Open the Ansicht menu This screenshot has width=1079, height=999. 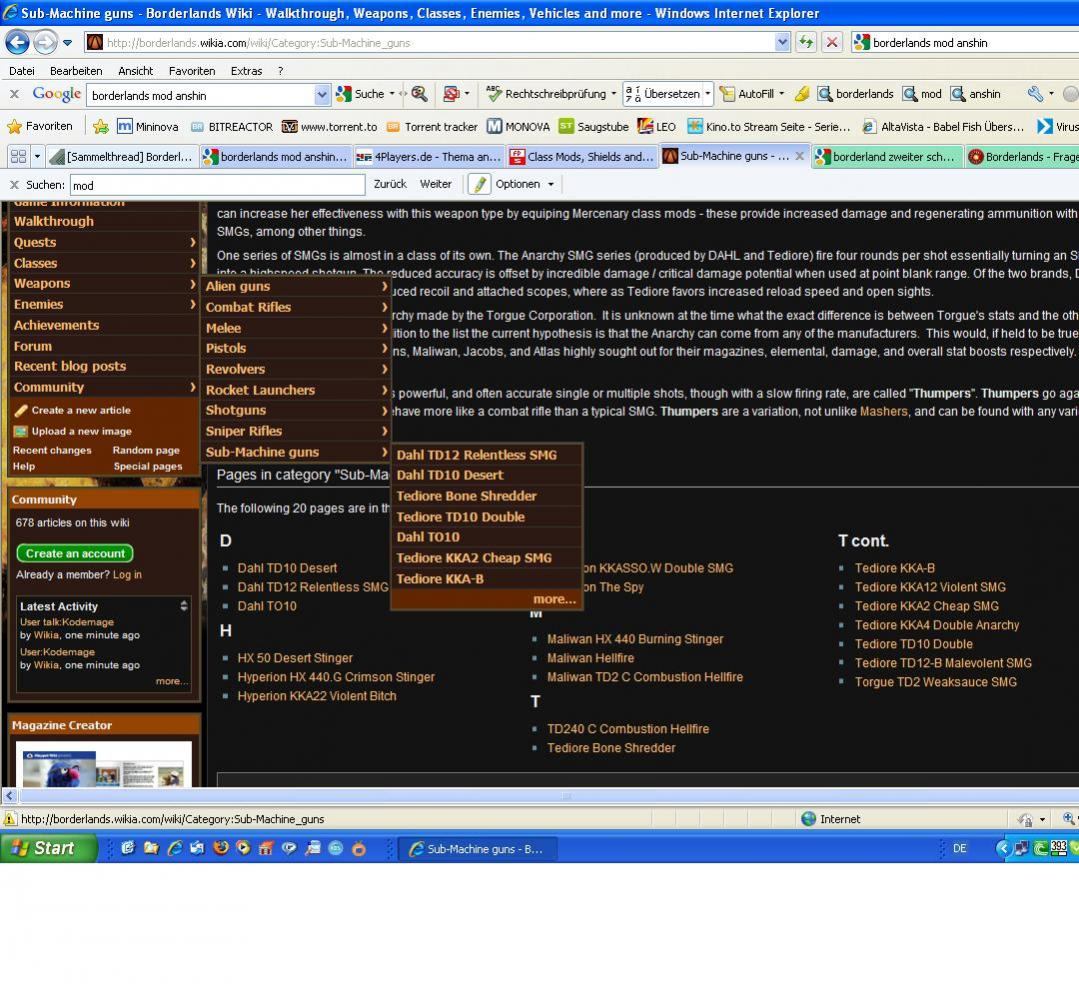point(136,71)
